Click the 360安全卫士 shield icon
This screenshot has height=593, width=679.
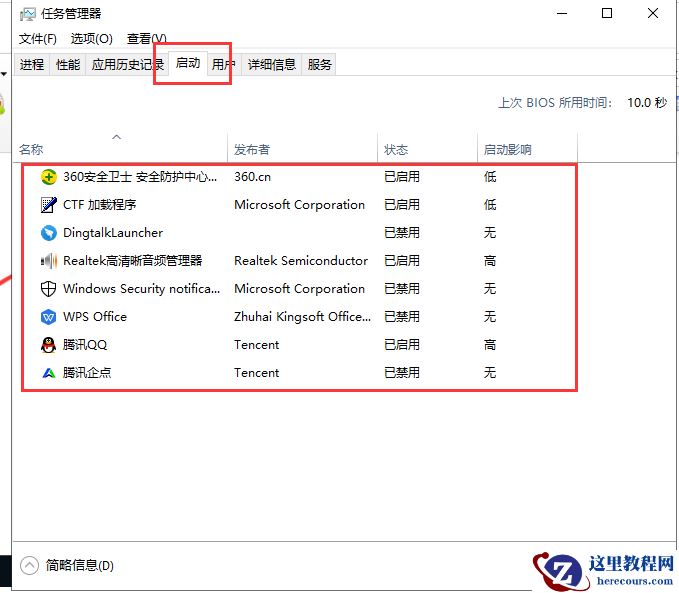(48, 177)
